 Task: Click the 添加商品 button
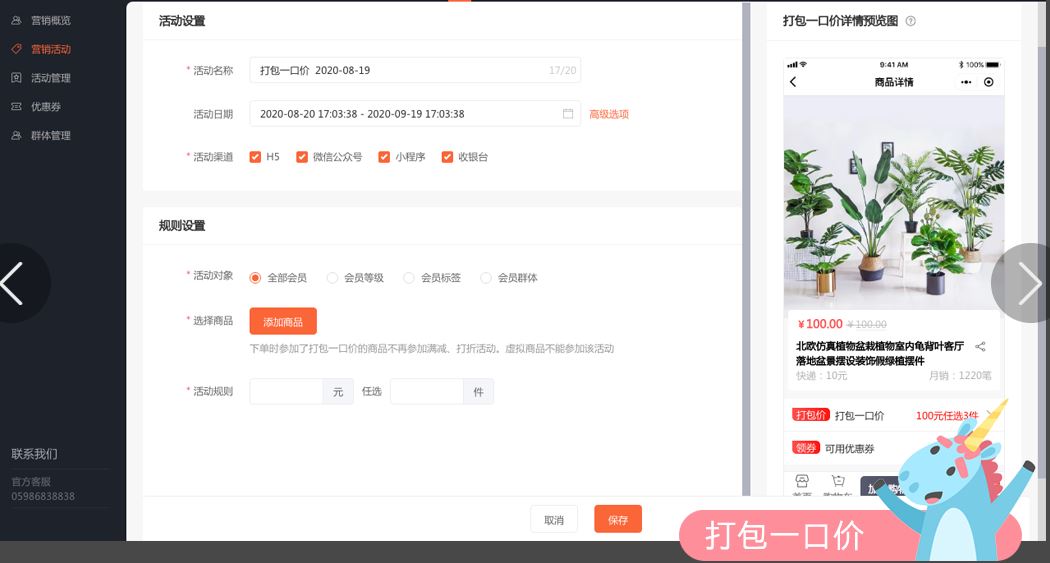point(283,321)
